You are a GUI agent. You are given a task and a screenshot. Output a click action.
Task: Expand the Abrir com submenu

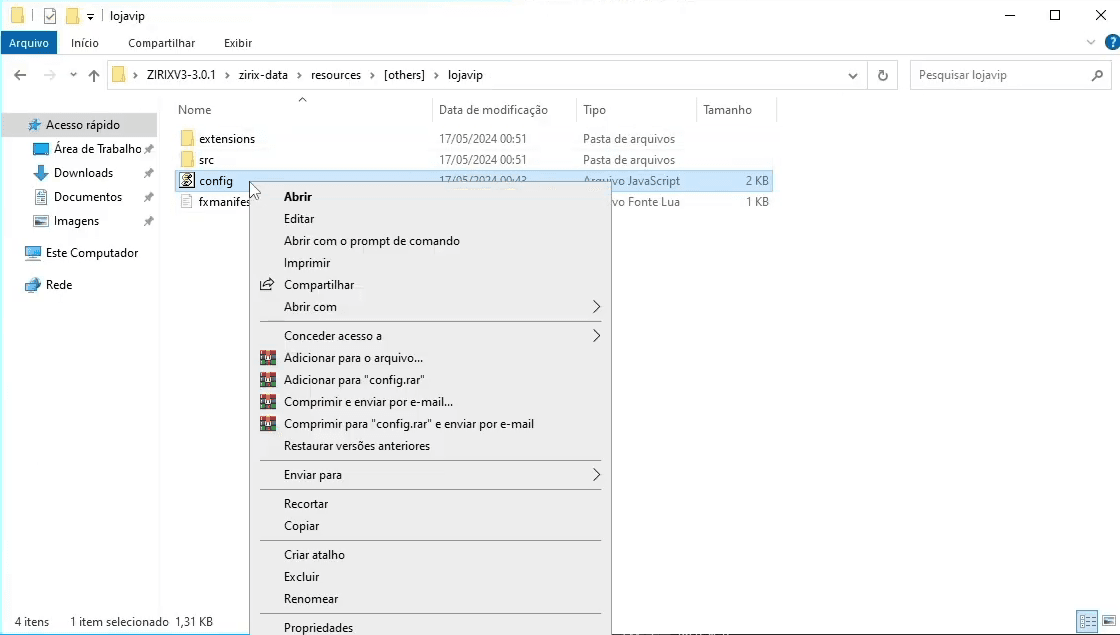pos(430,307)
